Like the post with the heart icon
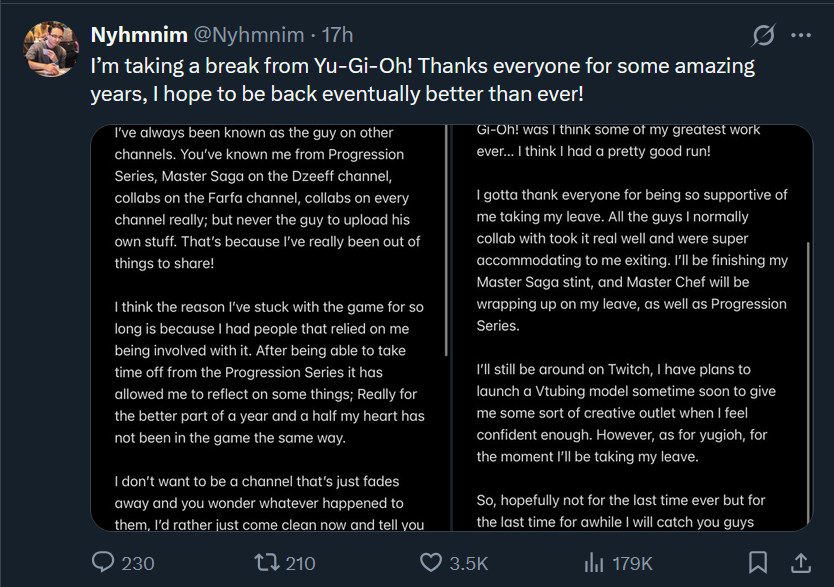This screenshot has width=834, height=587. [x=431, y=563]
